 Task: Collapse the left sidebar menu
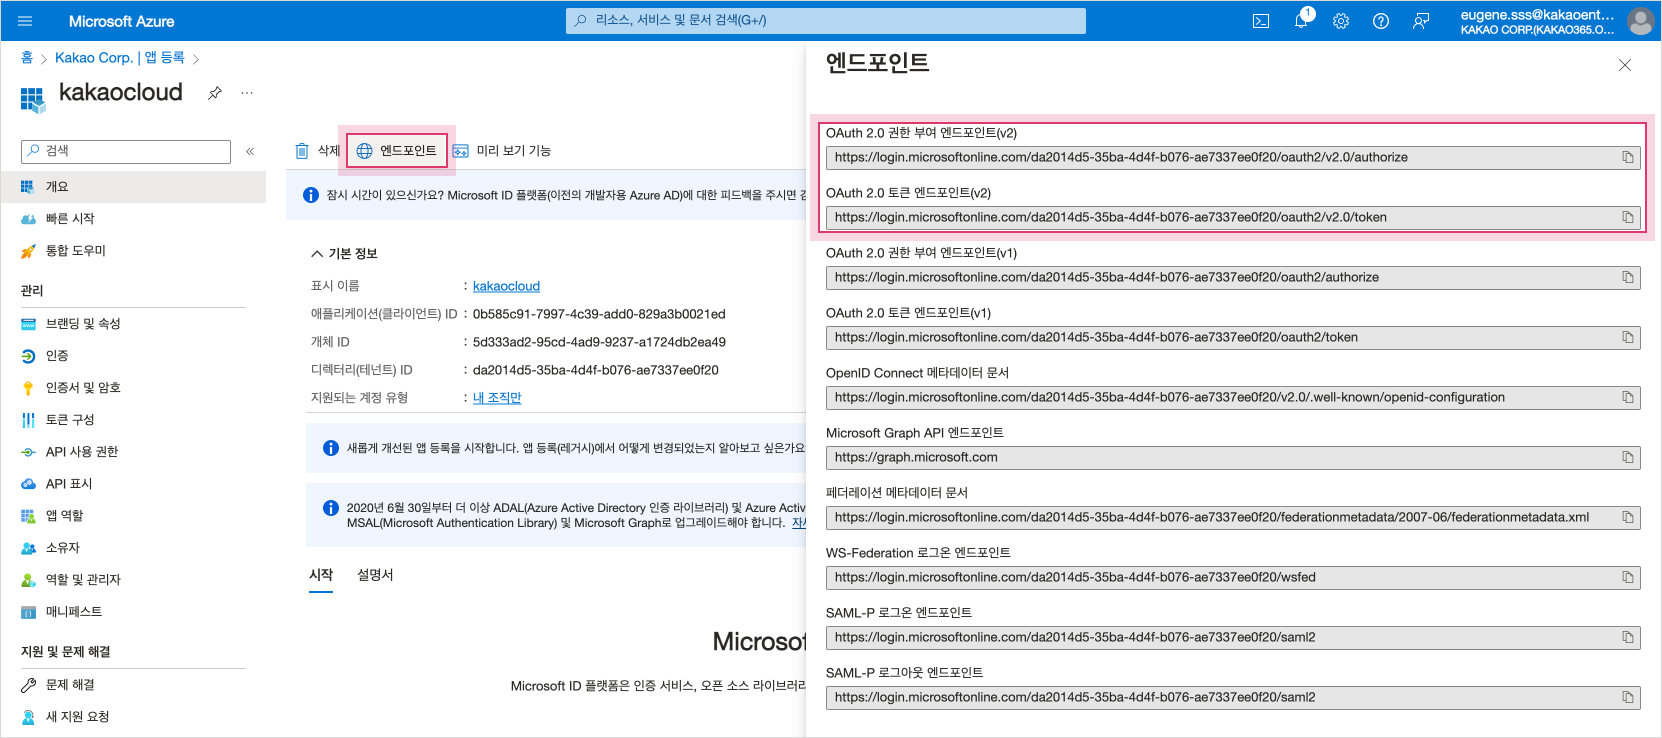click(x=250, y=151)
